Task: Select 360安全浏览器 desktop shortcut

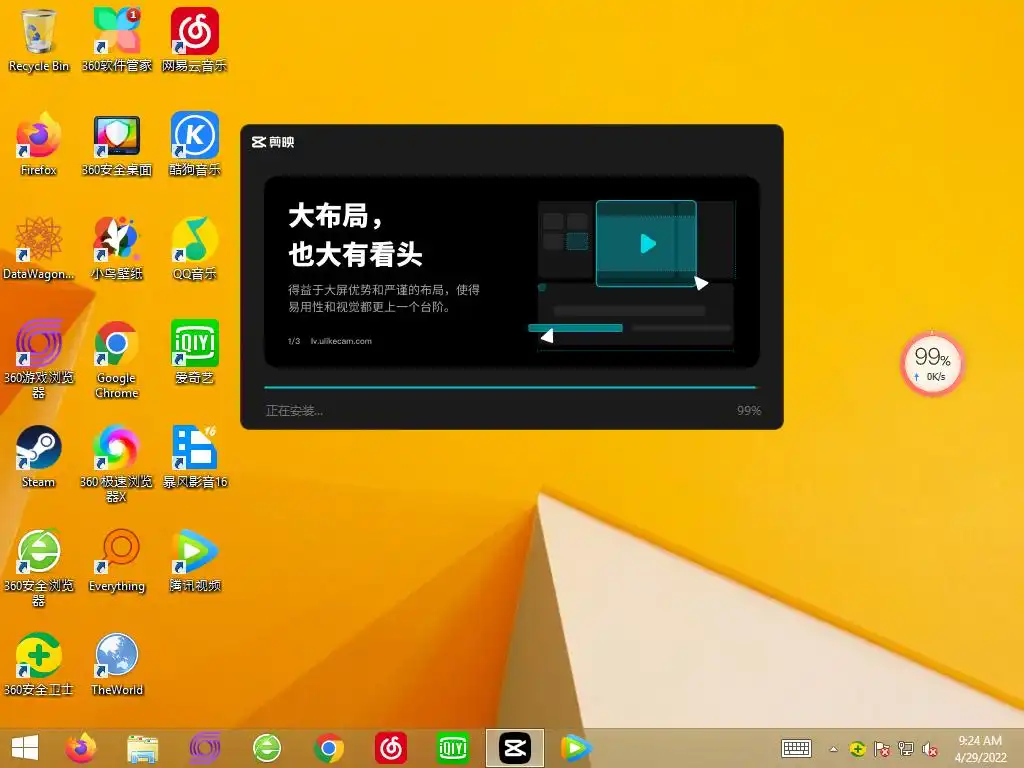Action: point(39,567)
